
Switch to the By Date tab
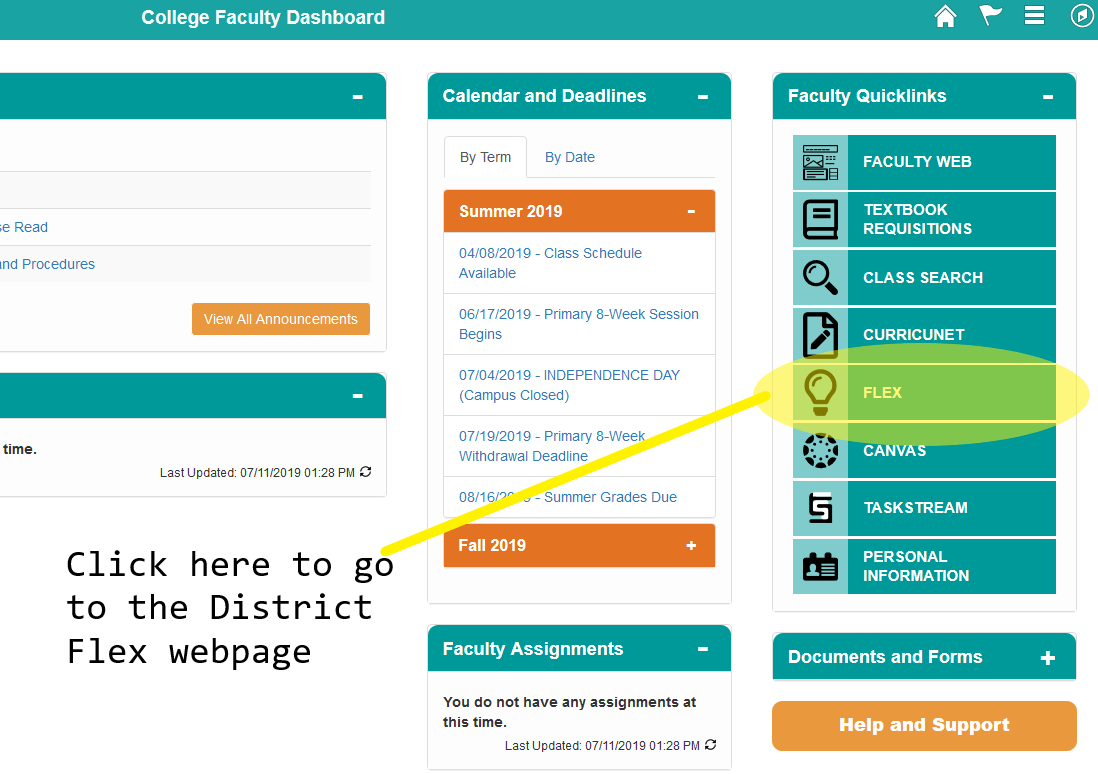tap(570, 157)
